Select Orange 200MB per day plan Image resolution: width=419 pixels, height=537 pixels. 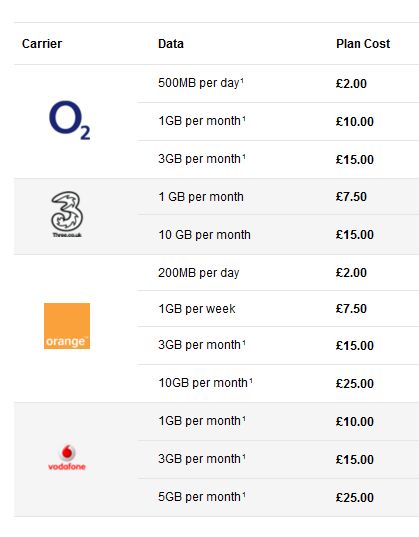[199, 273]
